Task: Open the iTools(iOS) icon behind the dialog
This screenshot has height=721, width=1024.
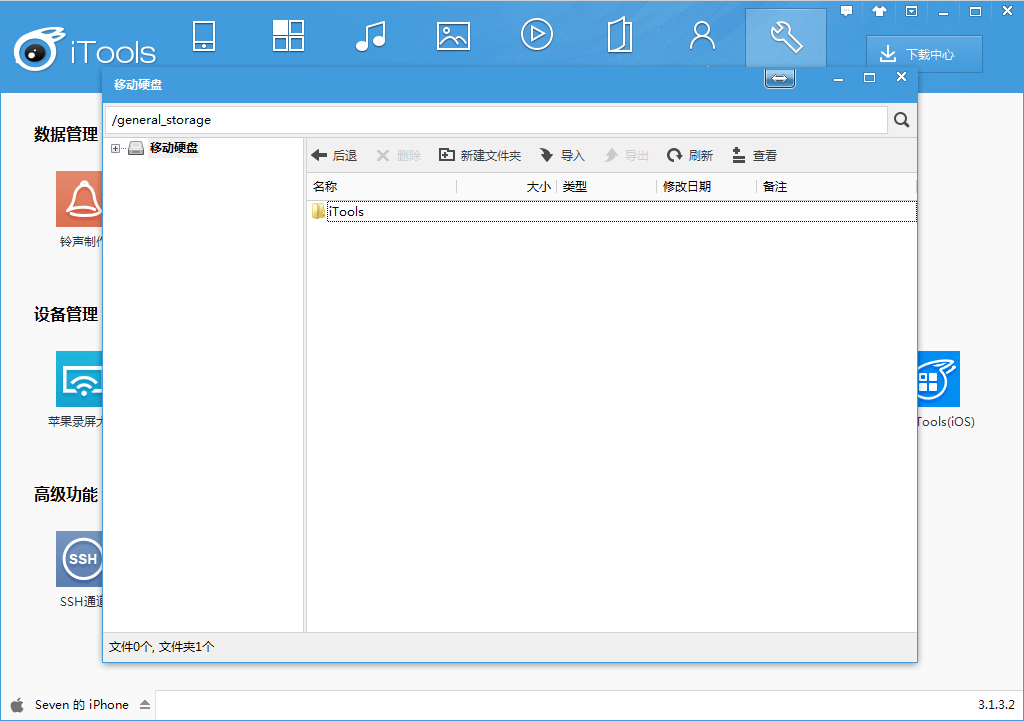Action: click(939, 379)
